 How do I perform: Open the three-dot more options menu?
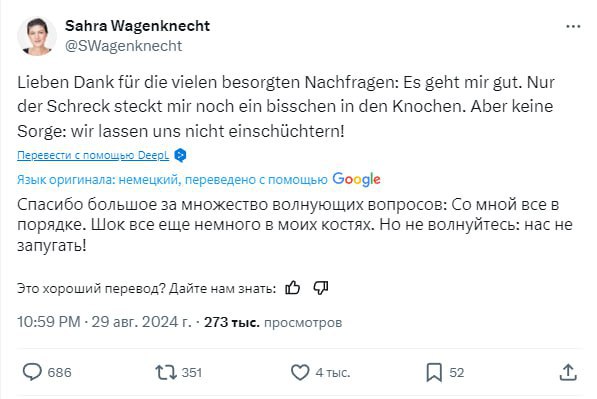coord(573,27)
